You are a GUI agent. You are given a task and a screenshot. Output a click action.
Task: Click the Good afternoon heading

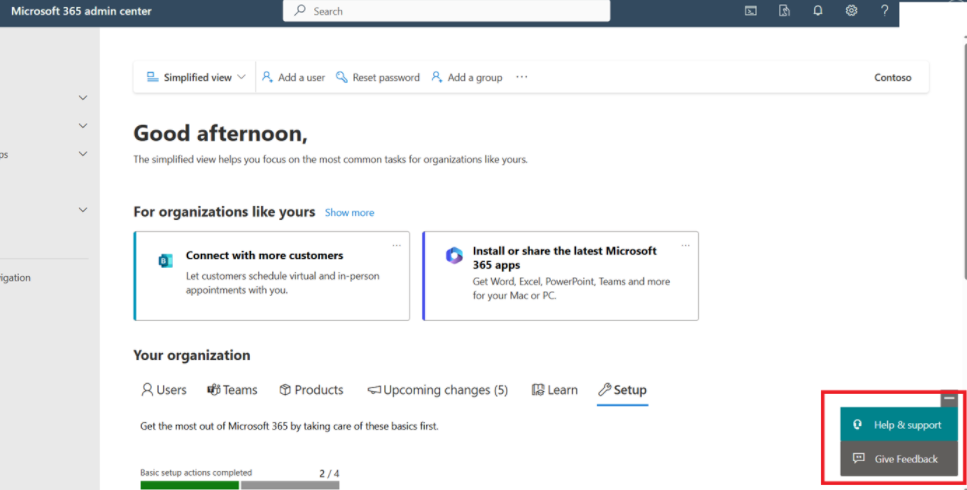point(220,133)
